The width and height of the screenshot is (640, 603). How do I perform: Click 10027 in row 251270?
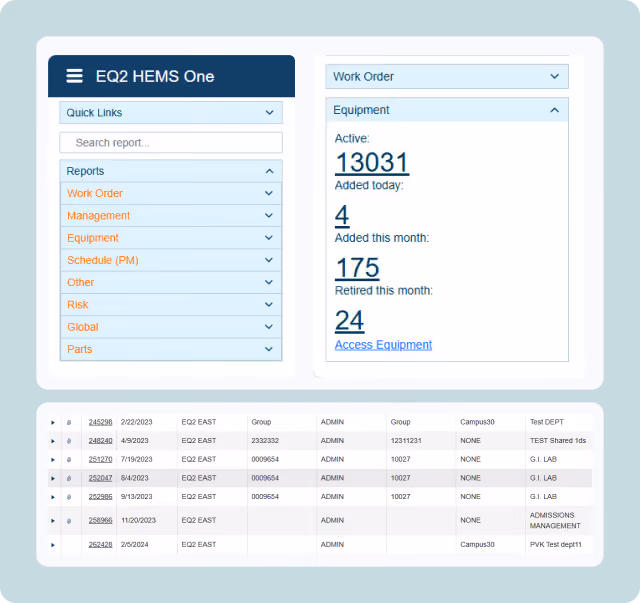point(400,459)
